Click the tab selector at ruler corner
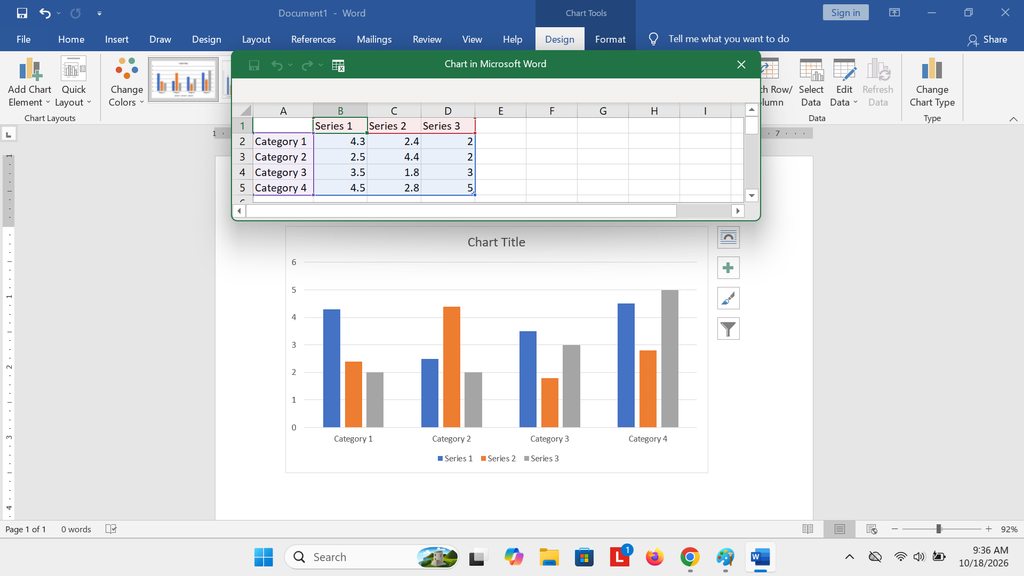The width and height of the screenshot is (1024, 576). click(x=8, y=135)
